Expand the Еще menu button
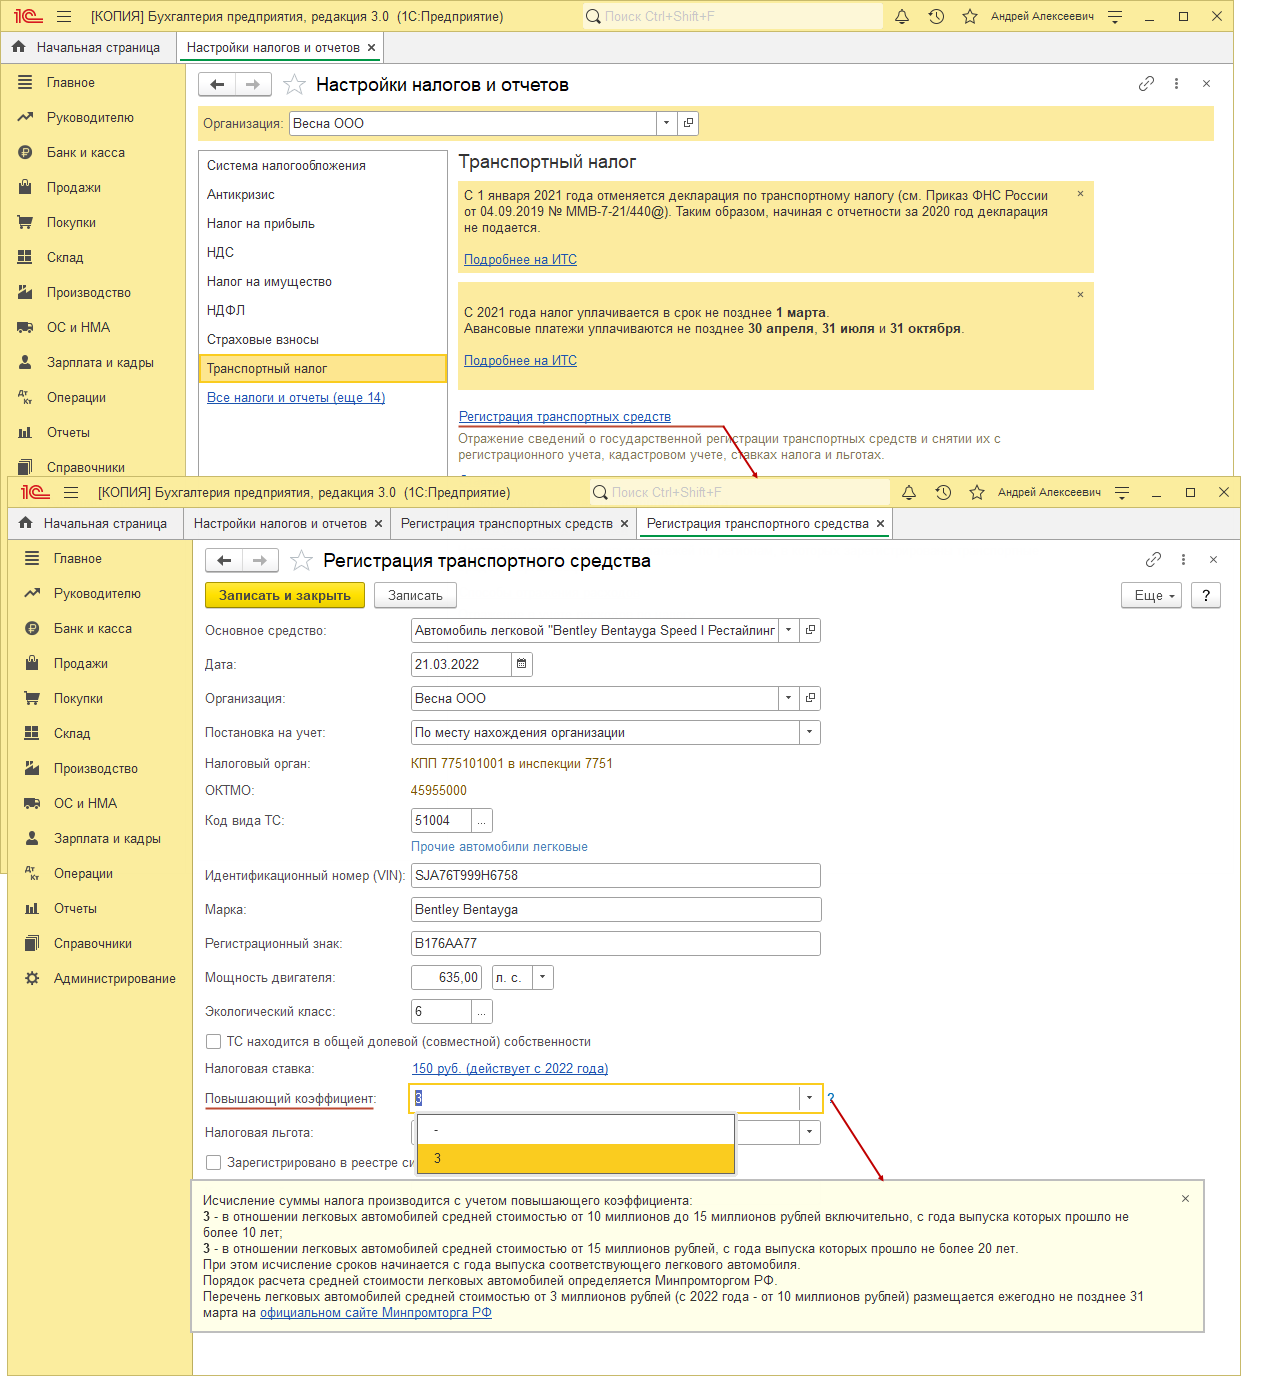Screen dimensions: 1288x1378 pos(1153,595)
